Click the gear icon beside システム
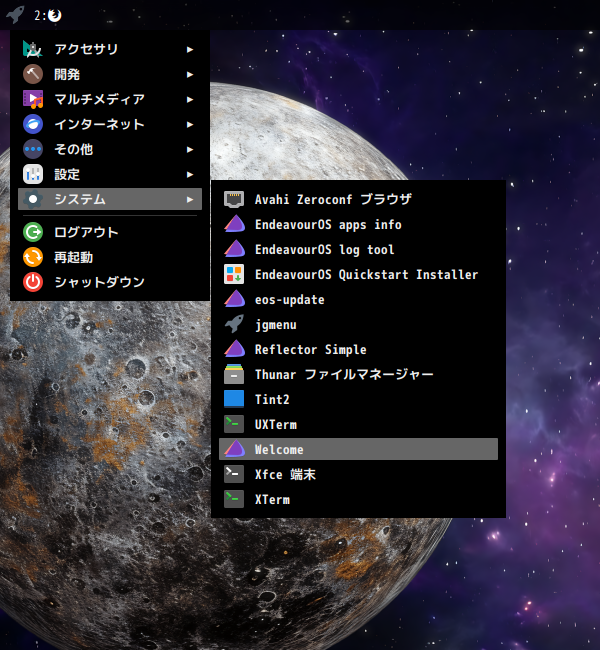600x650 pixels. pos(33,199)
